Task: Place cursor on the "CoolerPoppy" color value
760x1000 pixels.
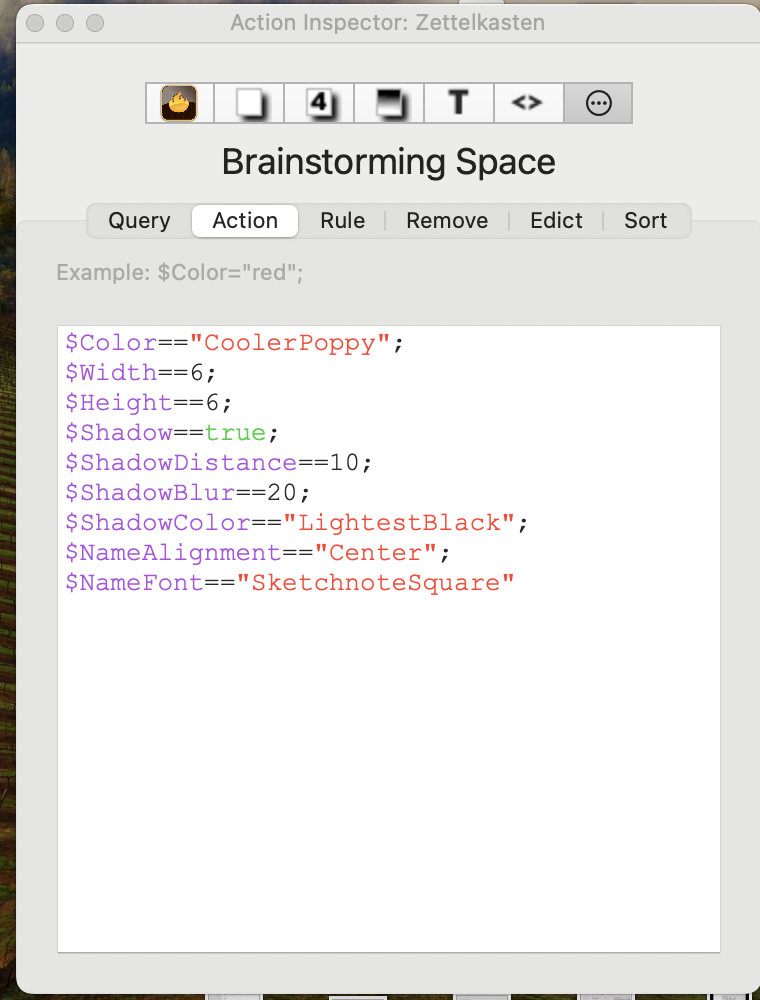Action: click(x=290, y=343)
